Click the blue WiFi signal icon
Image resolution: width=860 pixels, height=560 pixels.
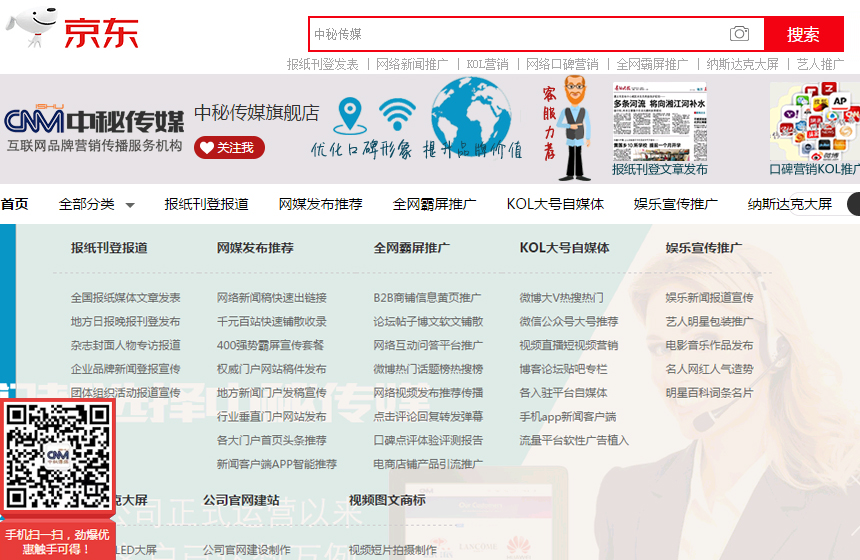pos(397,115)
